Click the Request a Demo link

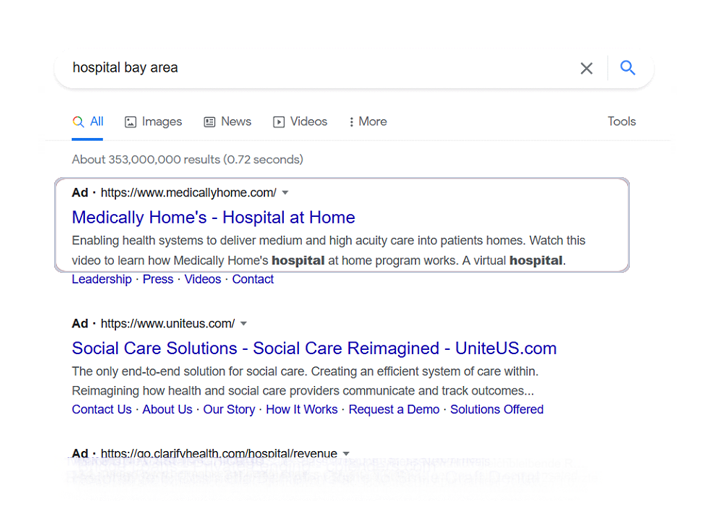(394, 409)
